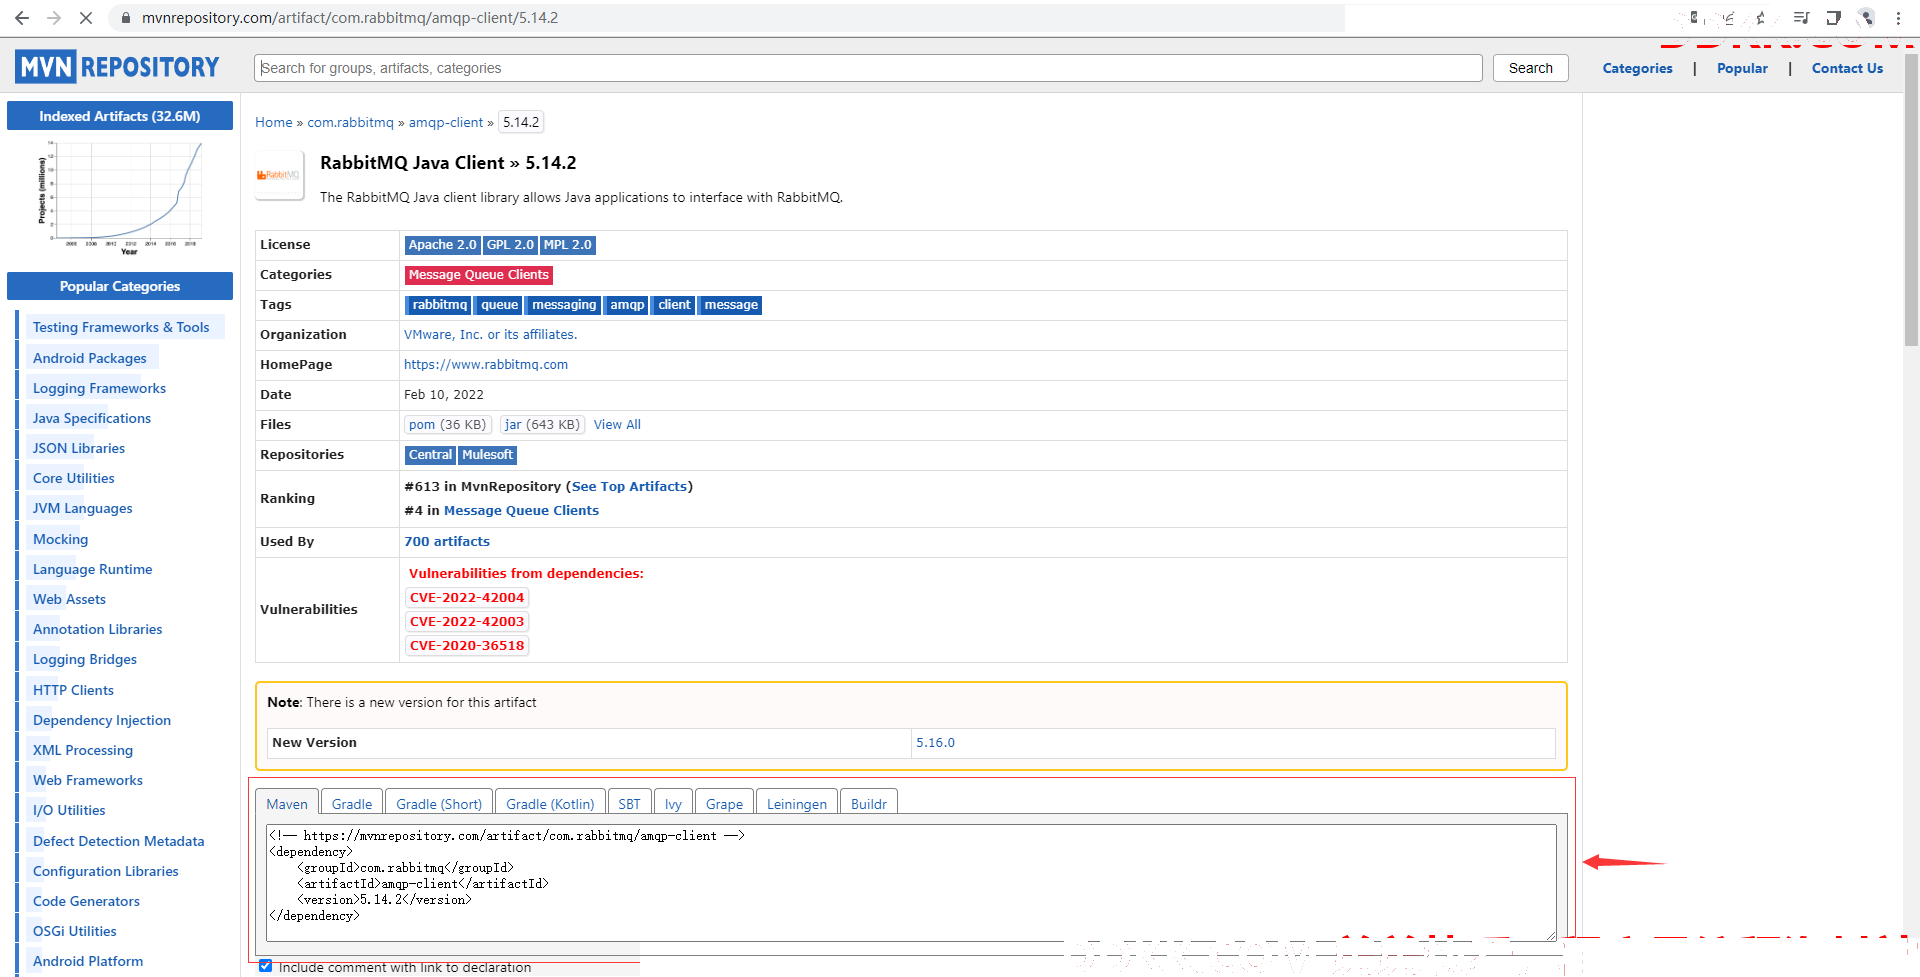This screenshot has height=977, width=1920.
Task: Open the Message Queue Clients category badge
Action: [478, 275]
